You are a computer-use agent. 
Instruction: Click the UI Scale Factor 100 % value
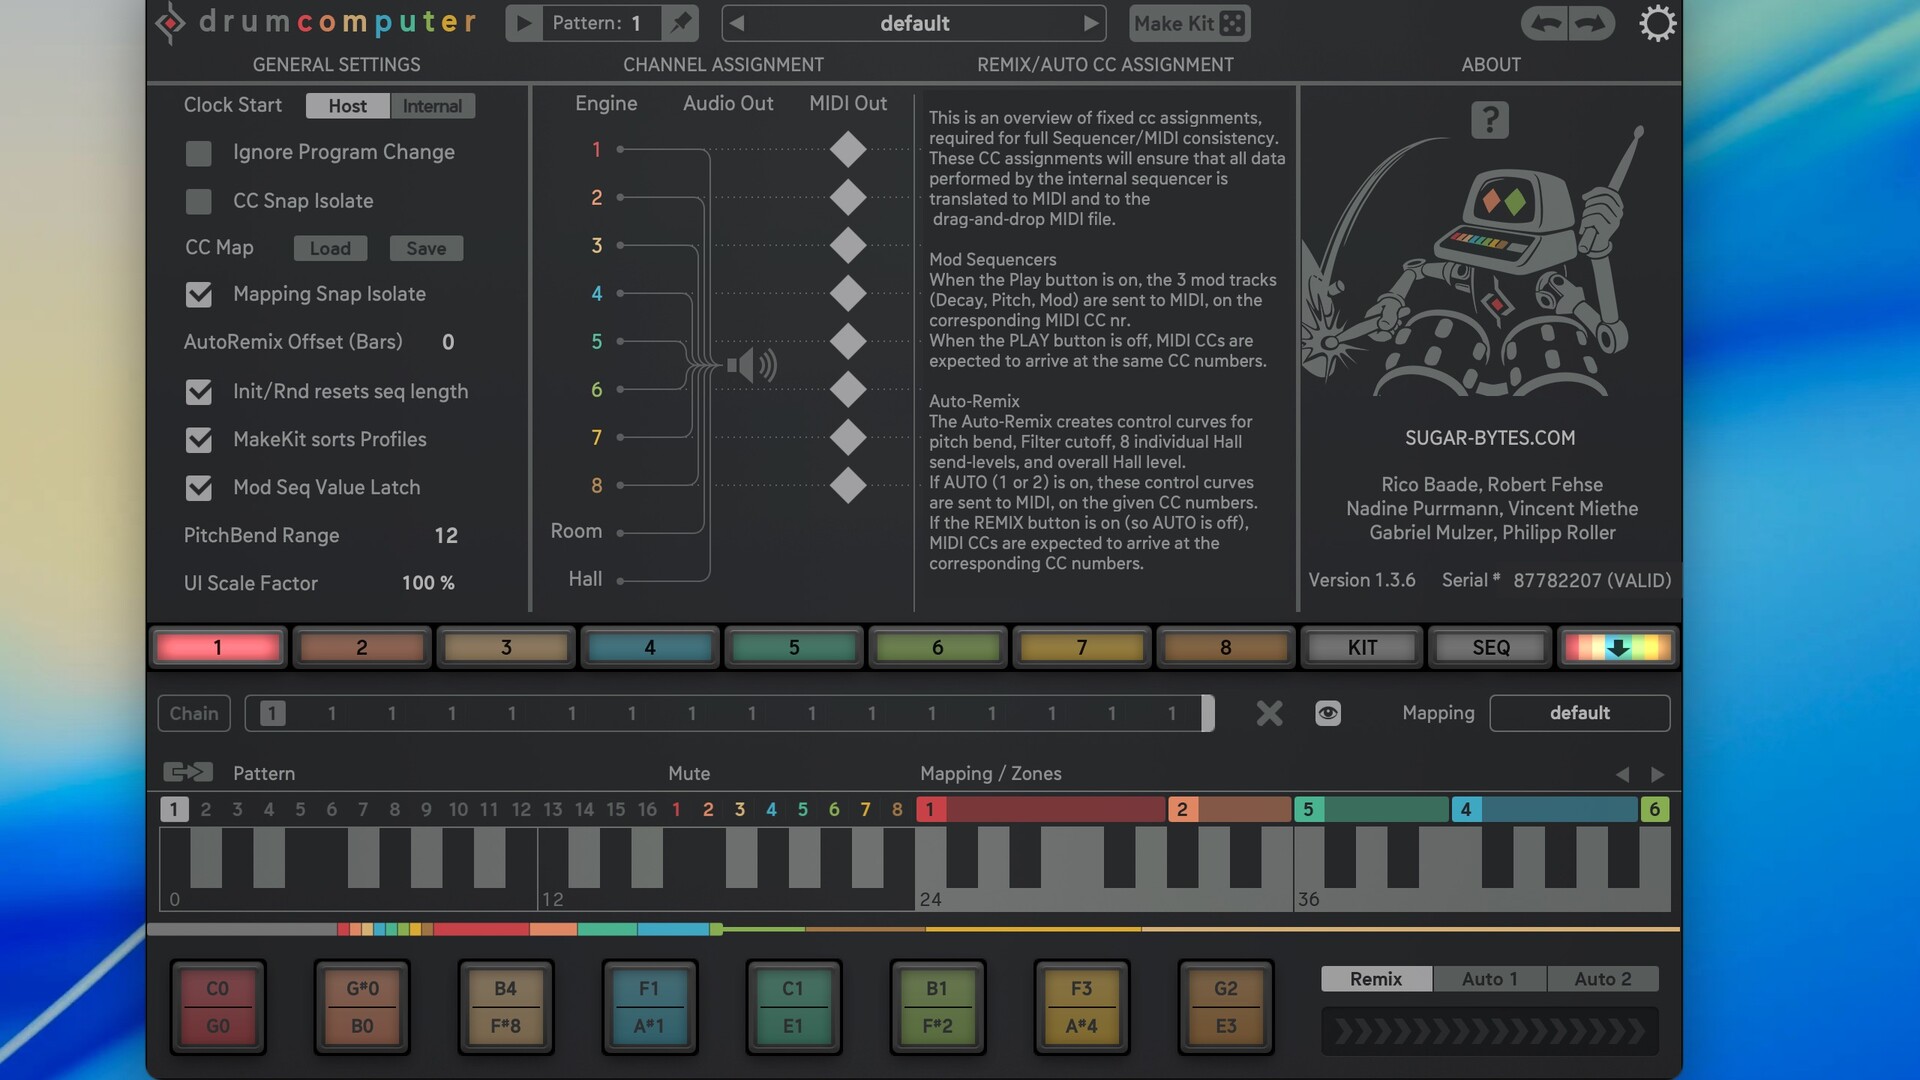(x=428, y=583)
